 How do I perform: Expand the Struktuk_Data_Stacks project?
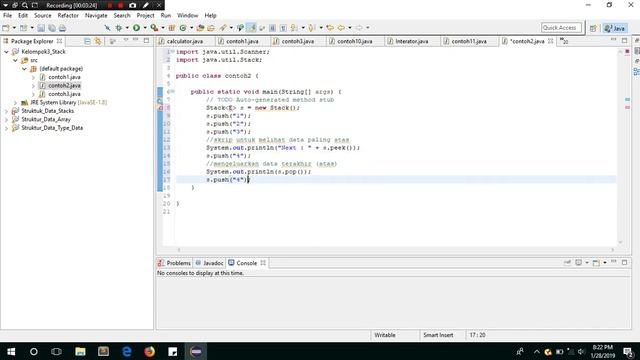point(6,111)
